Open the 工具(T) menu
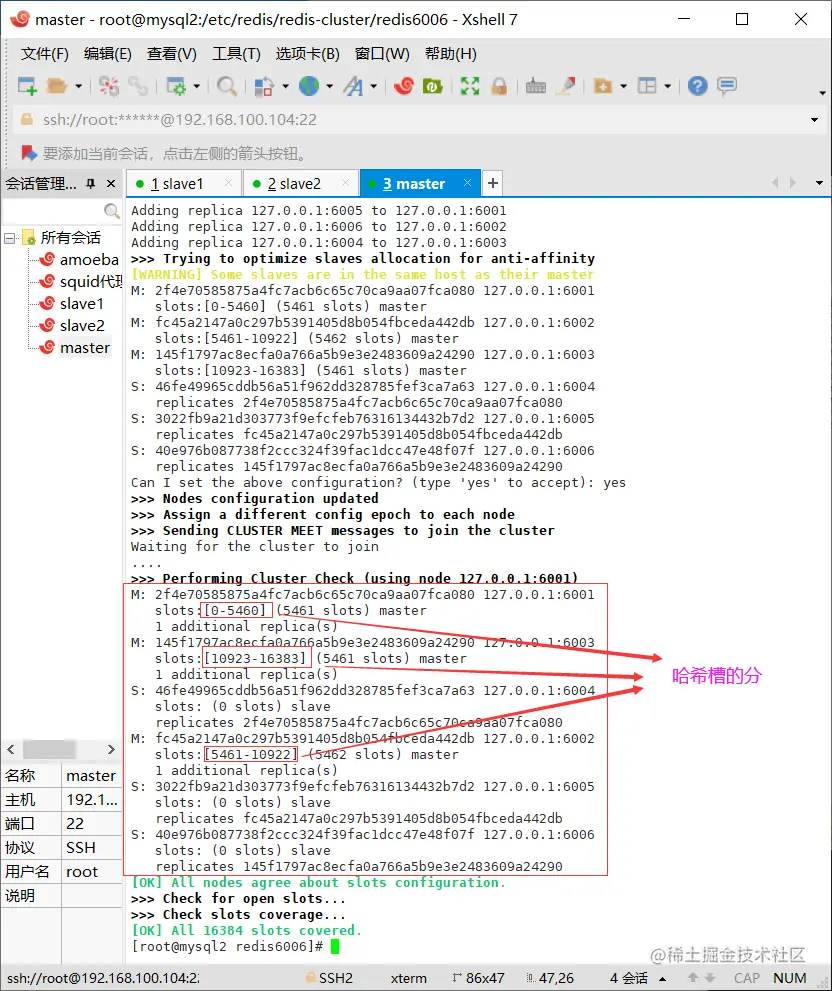This screenshot has width=832, height=991. [x=236, y=54]
